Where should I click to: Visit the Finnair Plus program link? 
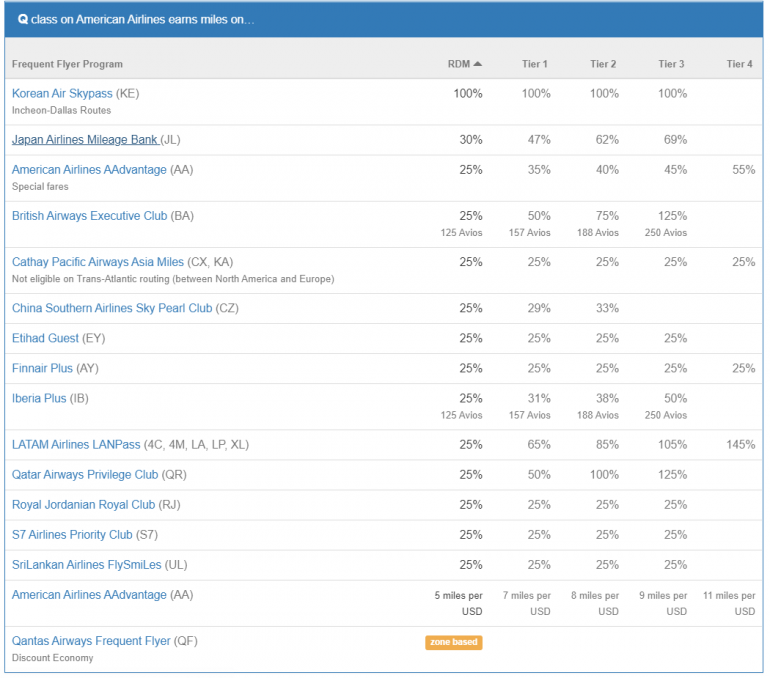pyautogui.click(x=42, y=368)
